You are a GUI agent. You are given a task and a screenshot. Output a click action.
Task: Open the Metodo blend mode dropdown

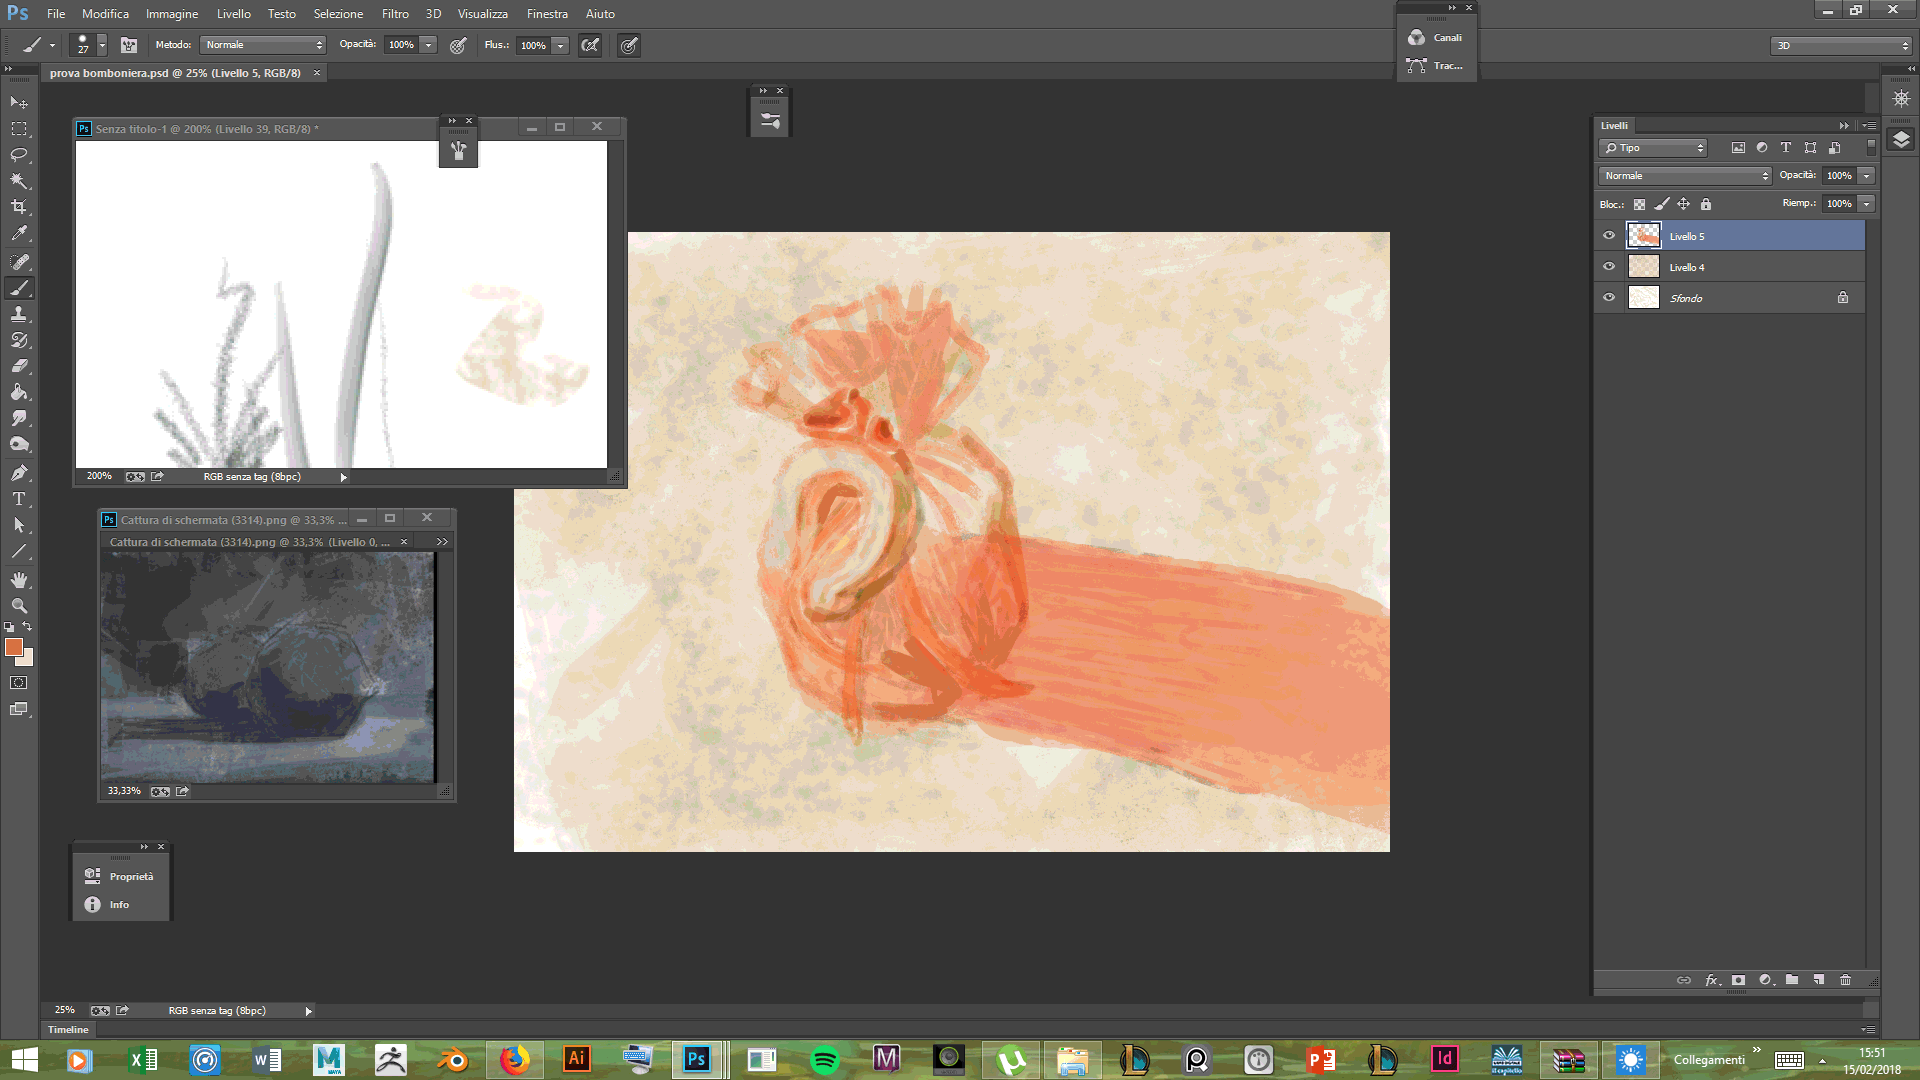tap(264, 45)
